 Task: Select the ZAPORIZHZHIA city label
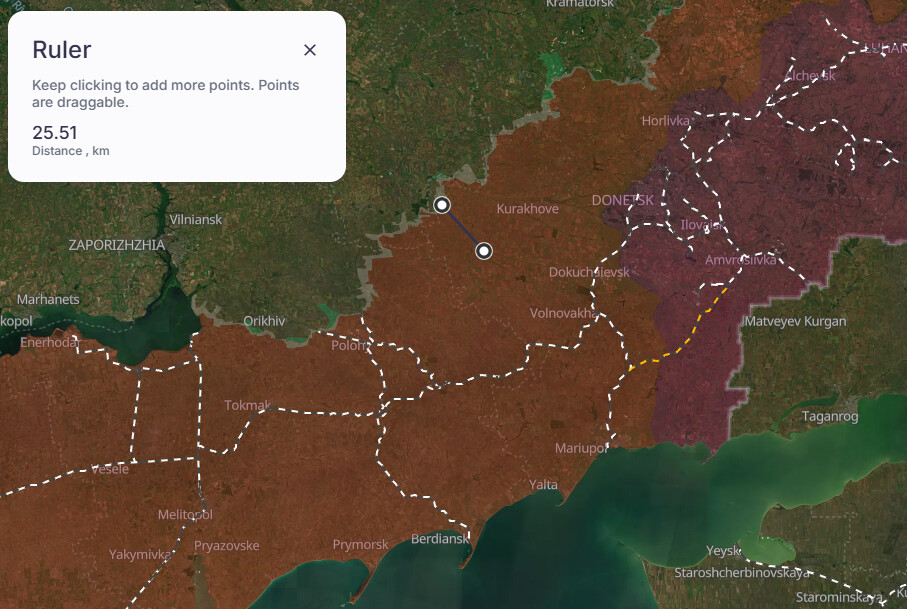click(x=117, y=244)
